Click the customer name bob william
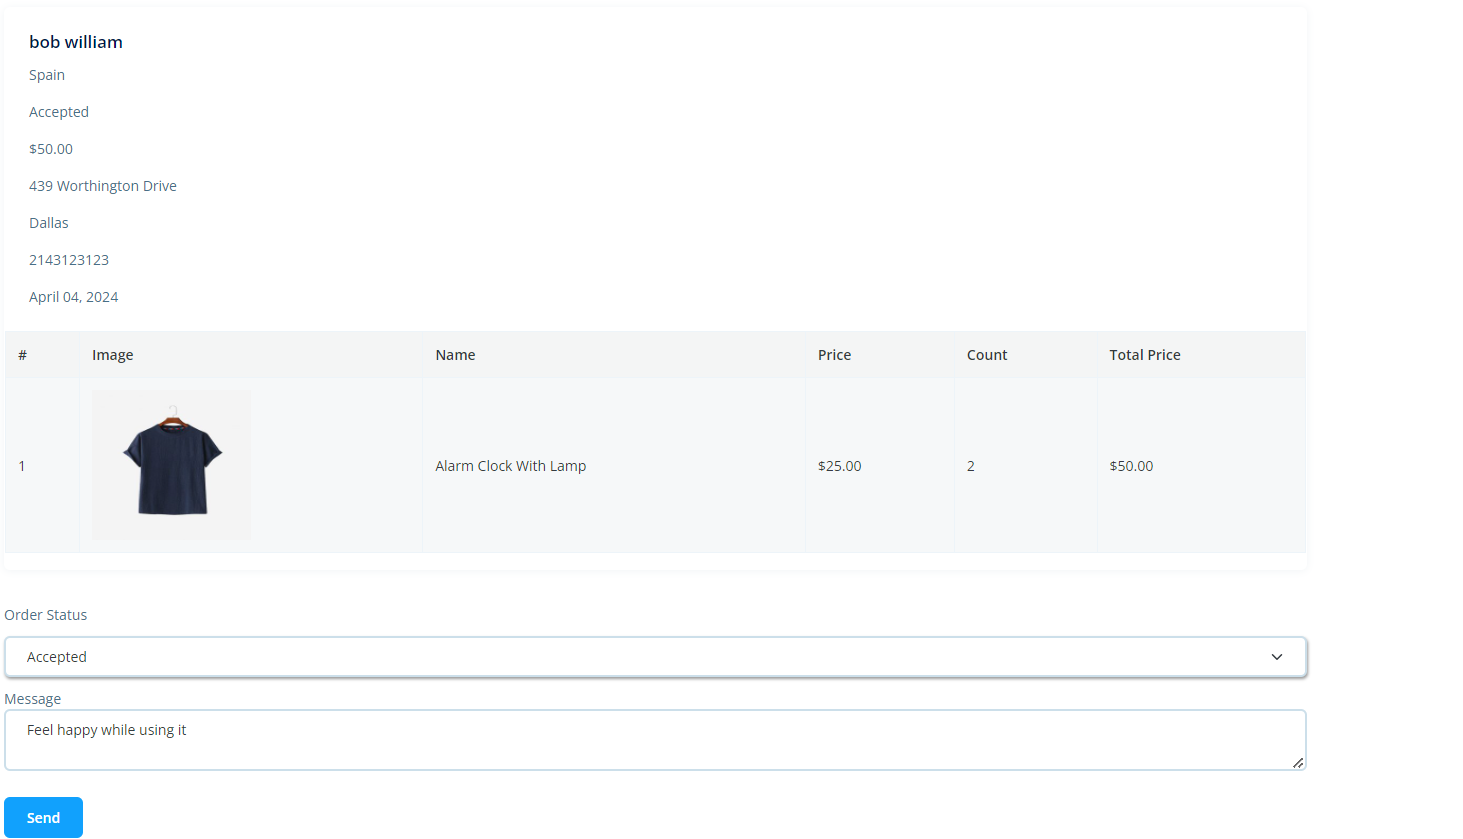The width and height of the screenshot is (1463, 839). coord(76,42)
